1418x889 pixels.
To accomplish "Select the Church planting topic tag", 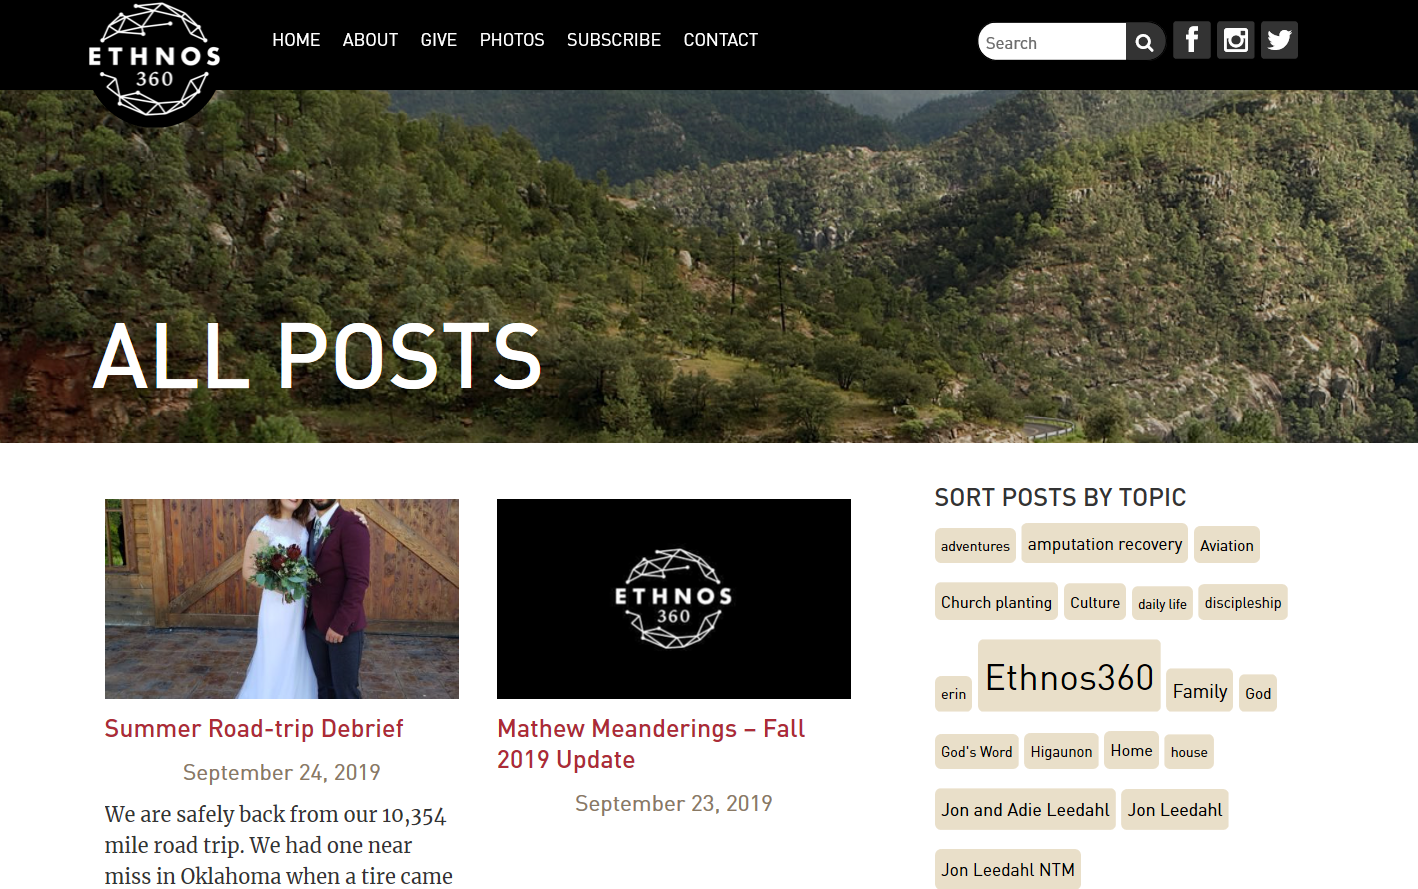I will pos(996,602).
